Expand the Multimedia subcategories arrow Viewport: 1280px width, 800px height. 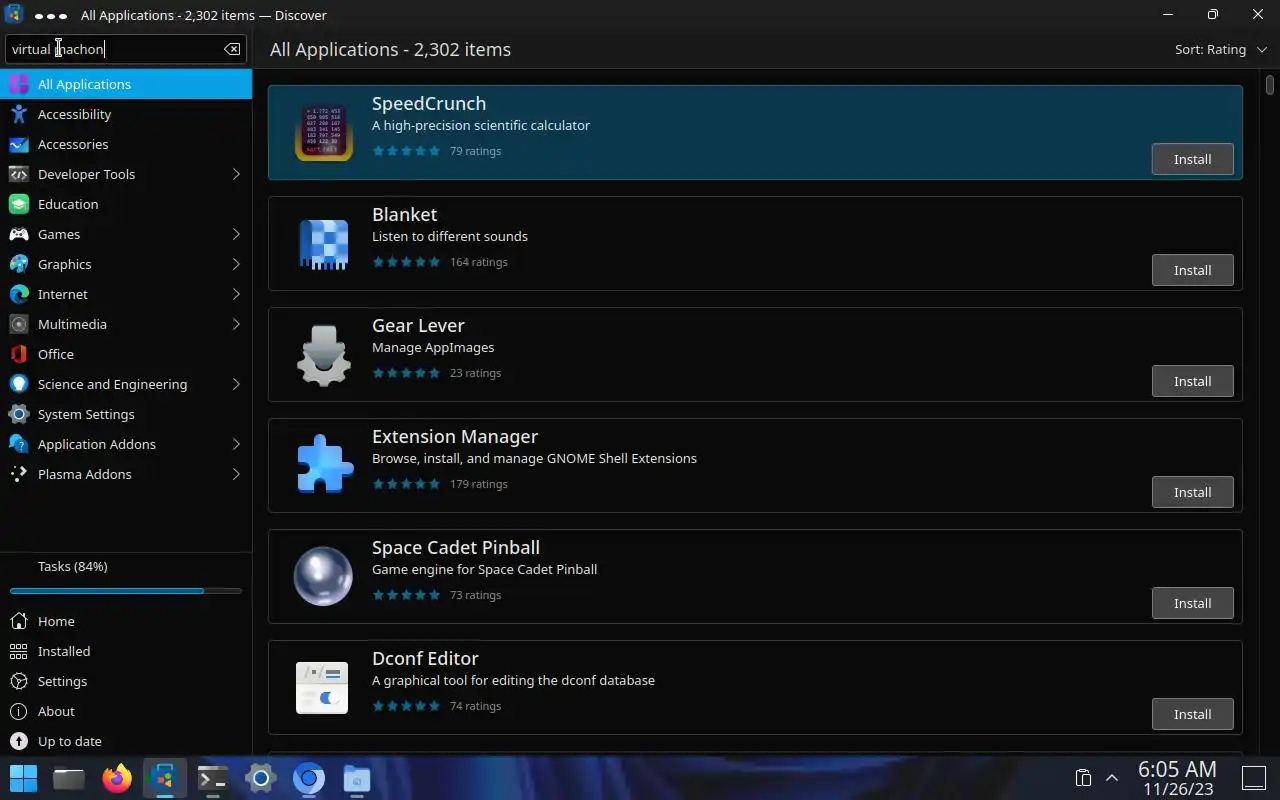pyautogui.click(x=236, y=324)
